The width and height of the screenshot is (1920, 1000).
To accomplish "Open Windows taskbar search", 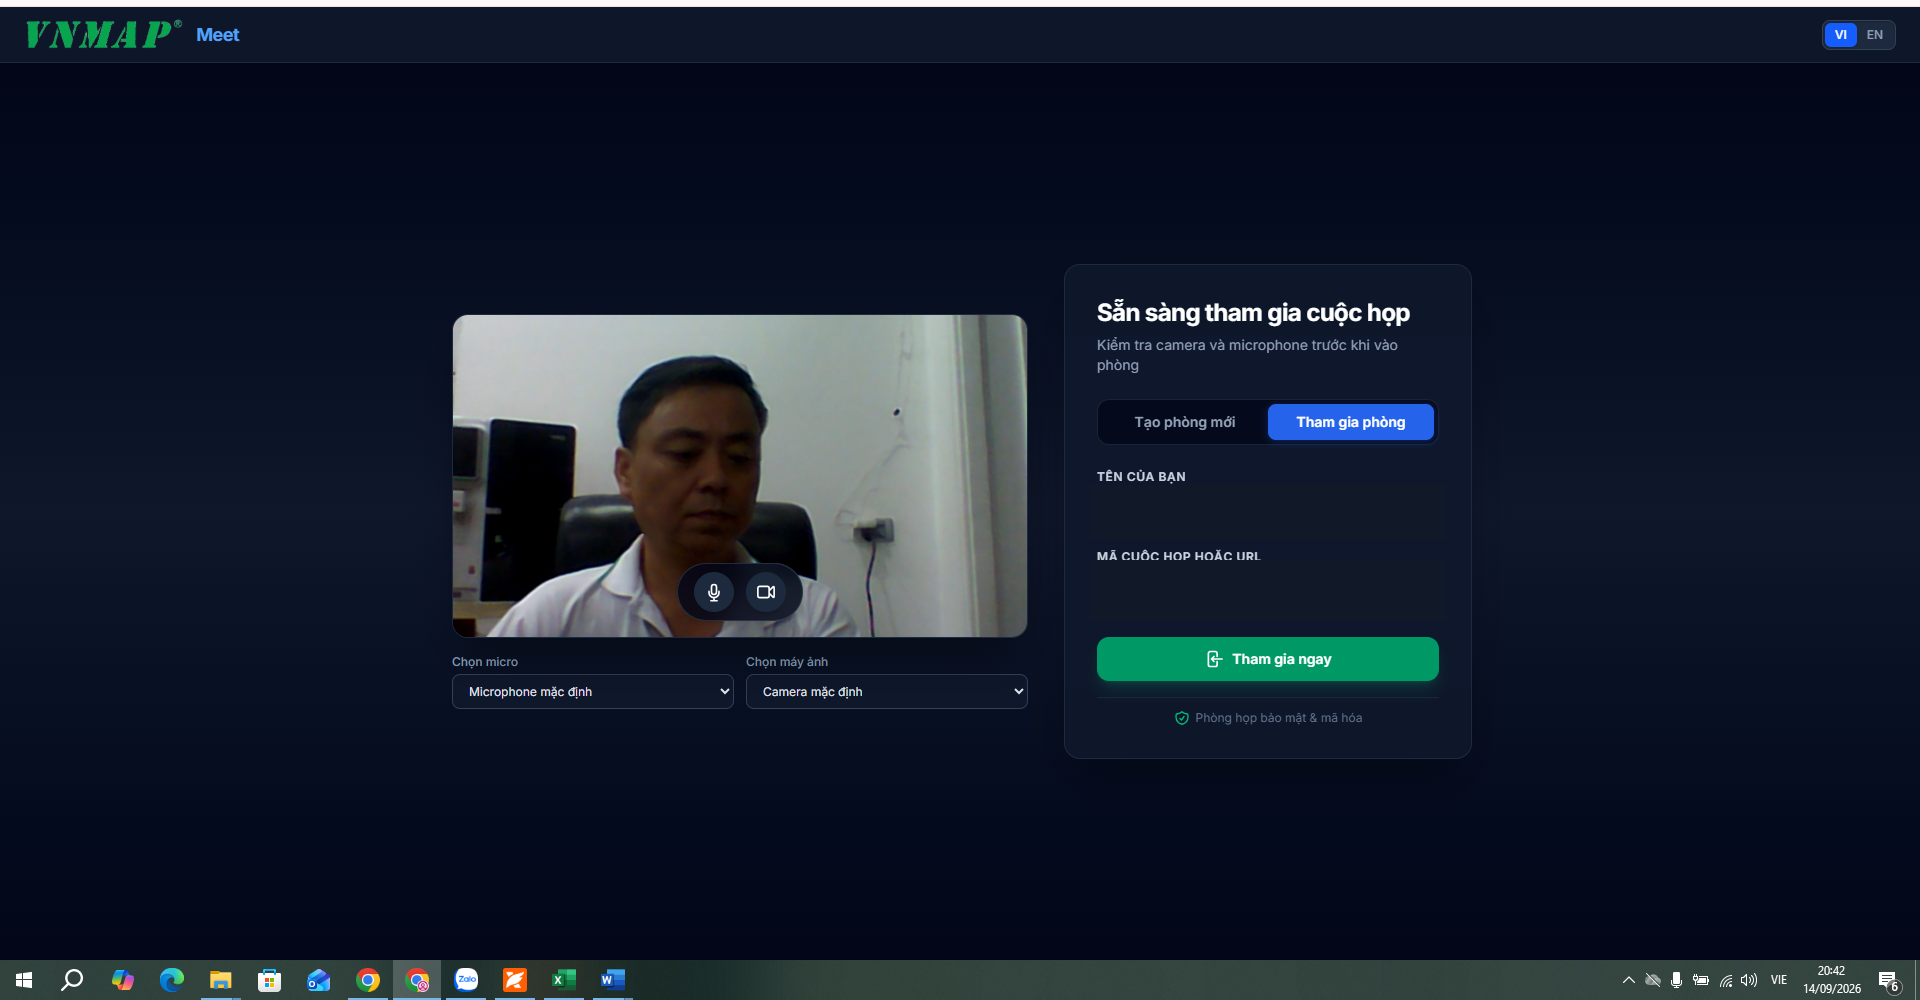I will click(72, 980).
